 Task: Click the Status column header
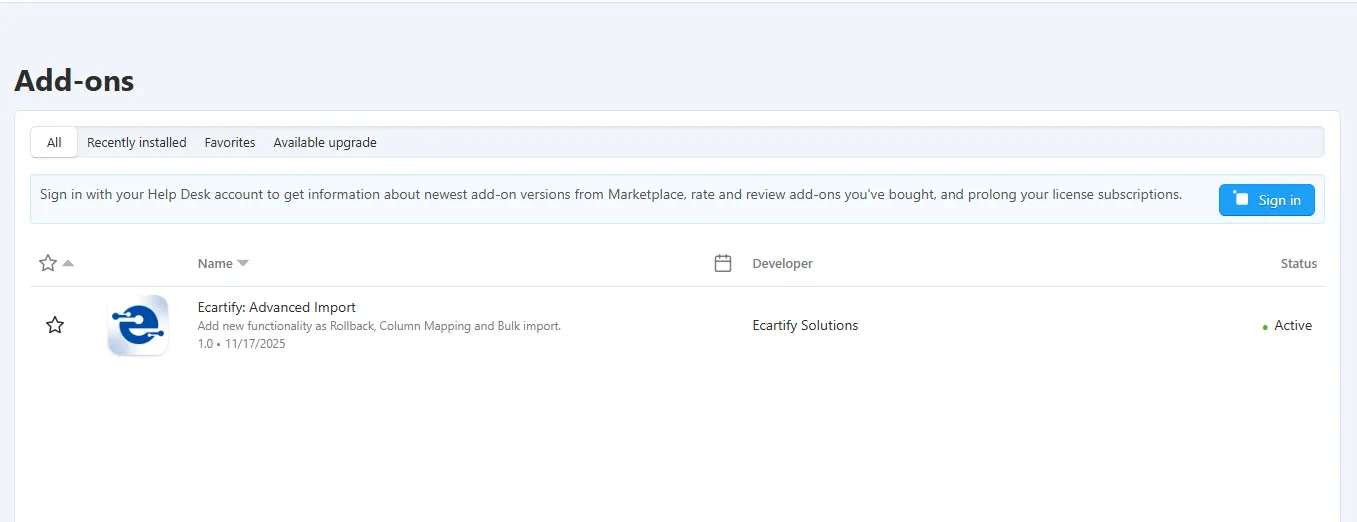(1298, 264)
